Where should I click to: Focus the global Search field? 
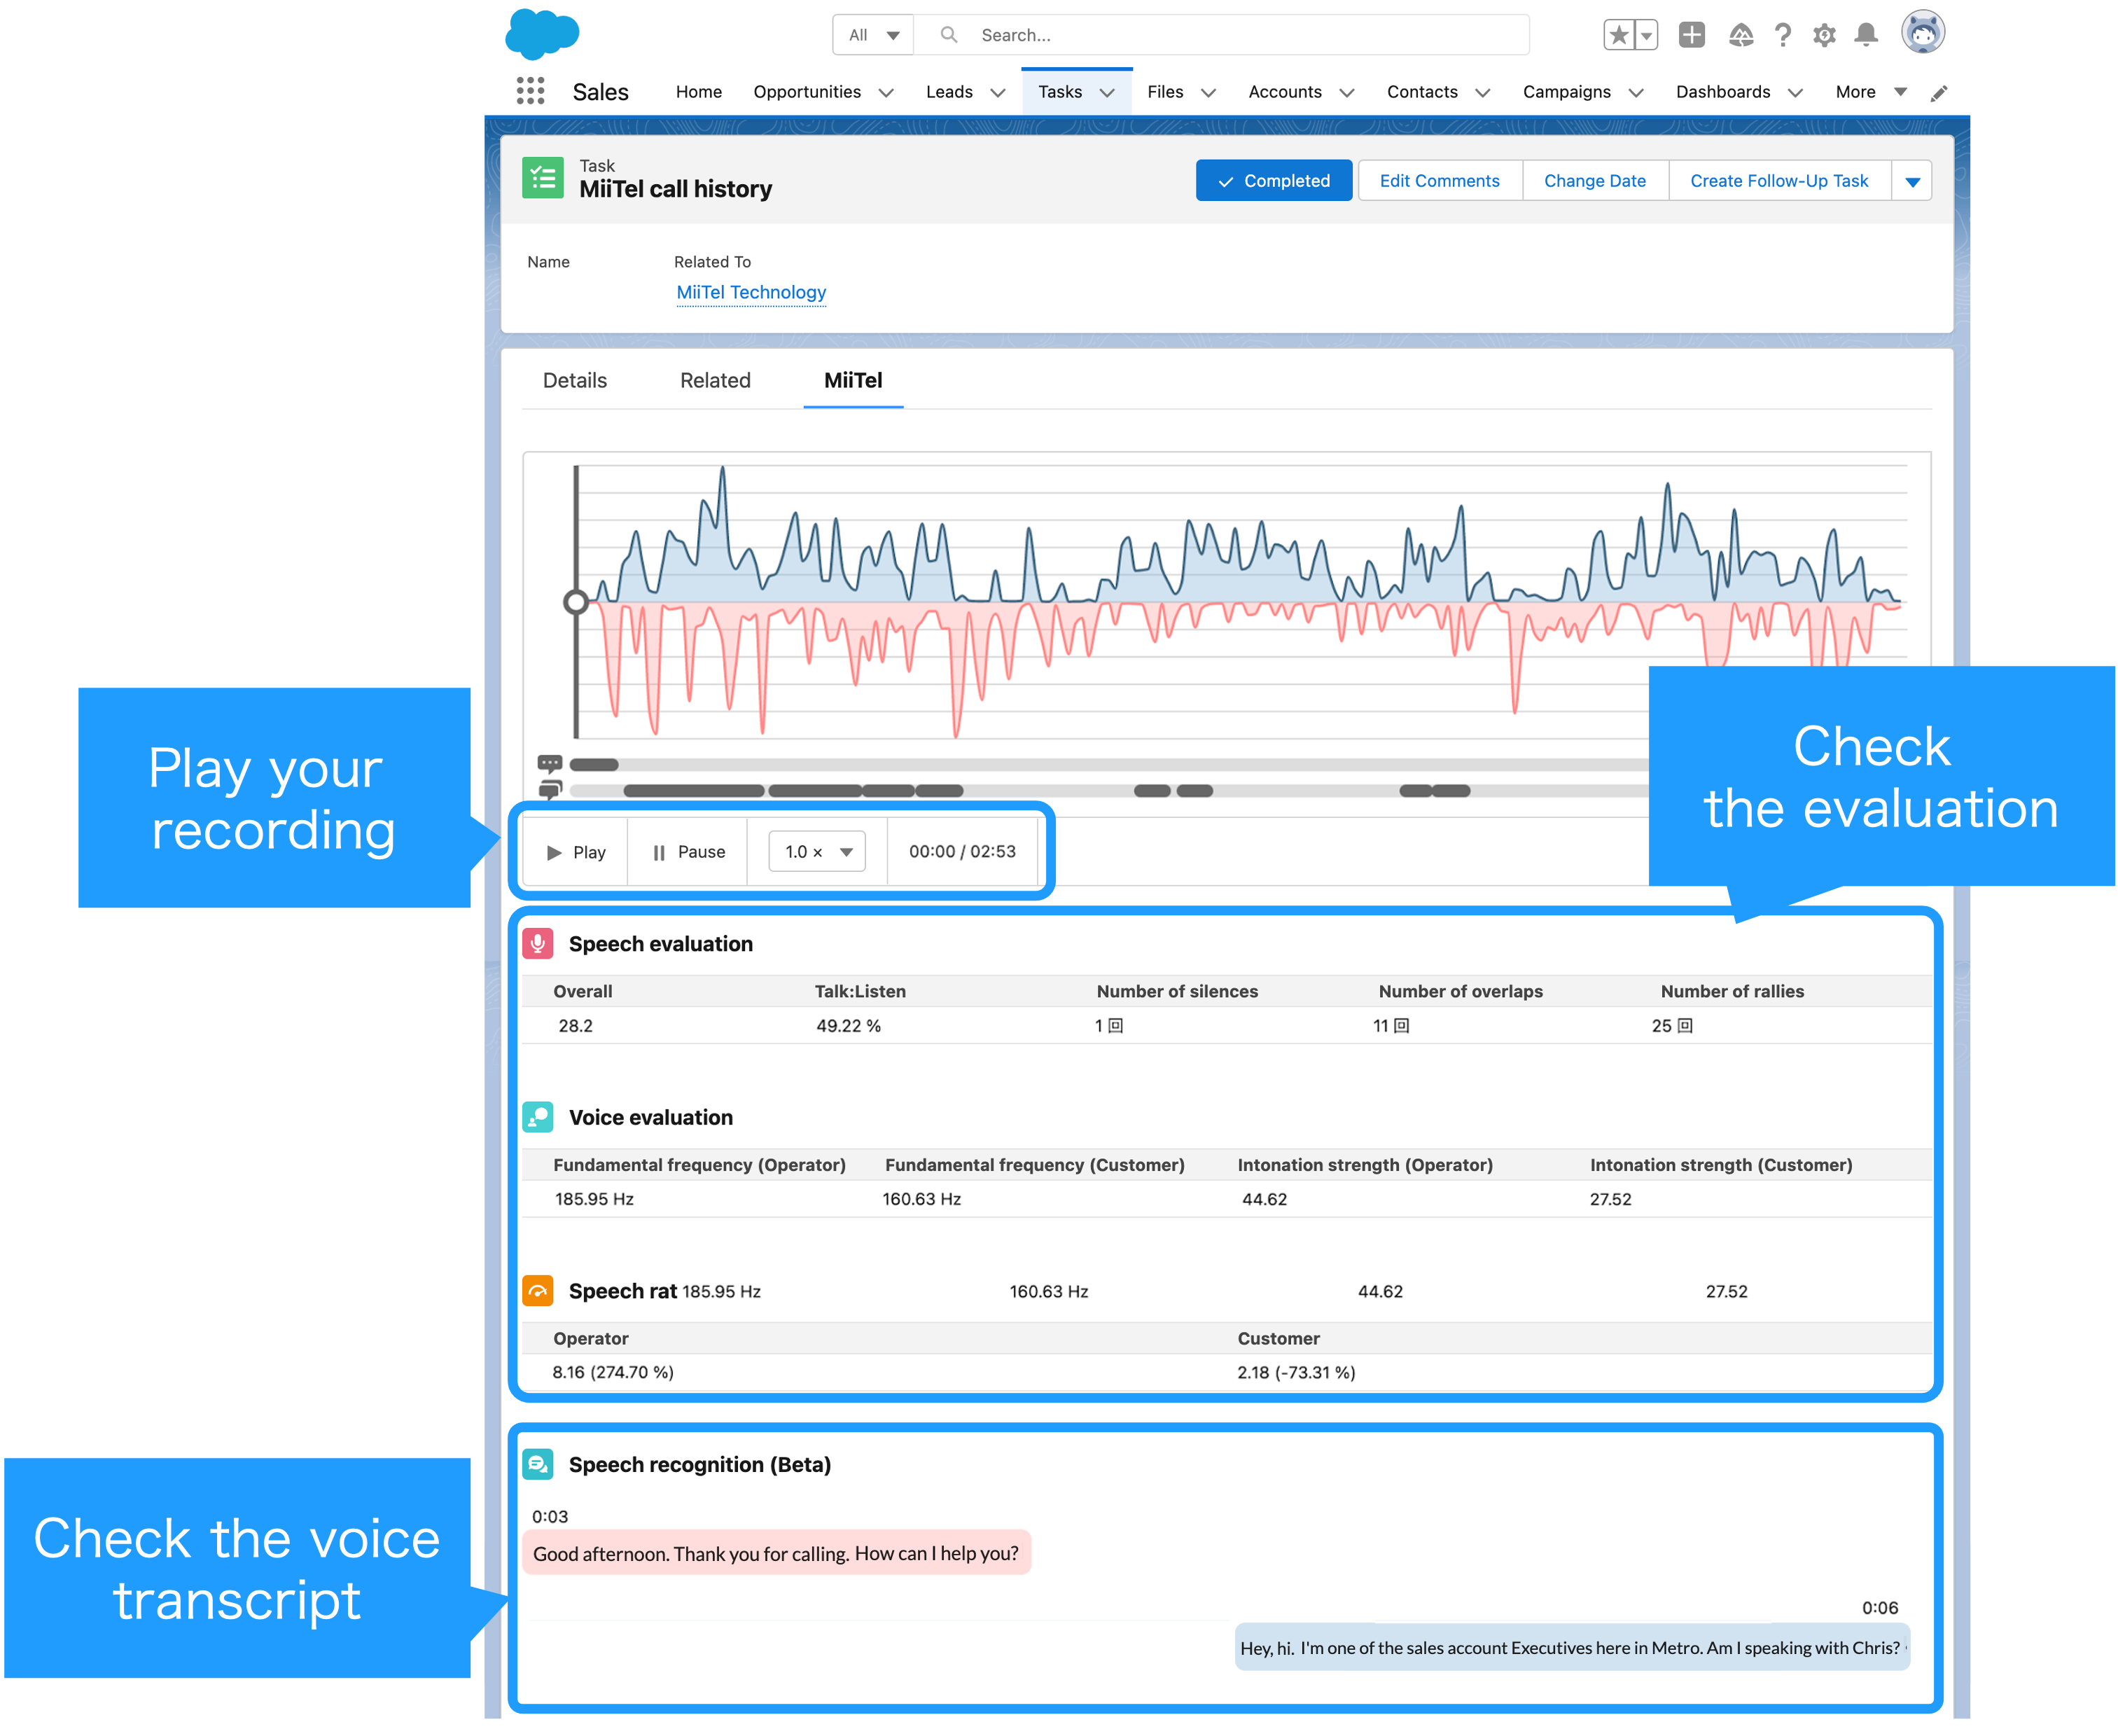click(x=1223, y=35)
